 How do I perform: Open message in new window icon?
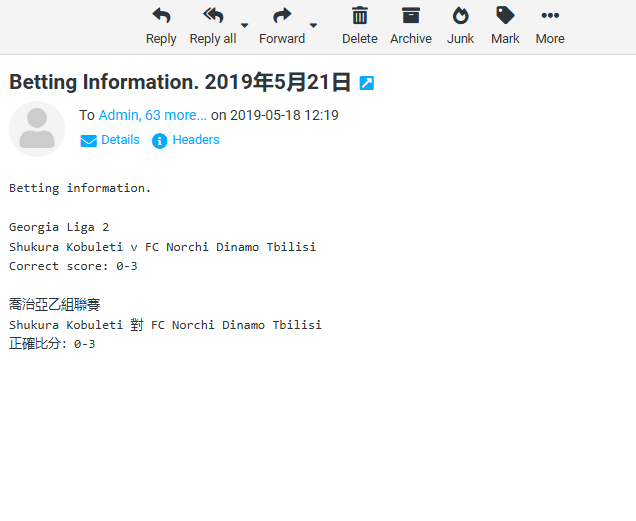pyautogui.click(x=367, y=83)
